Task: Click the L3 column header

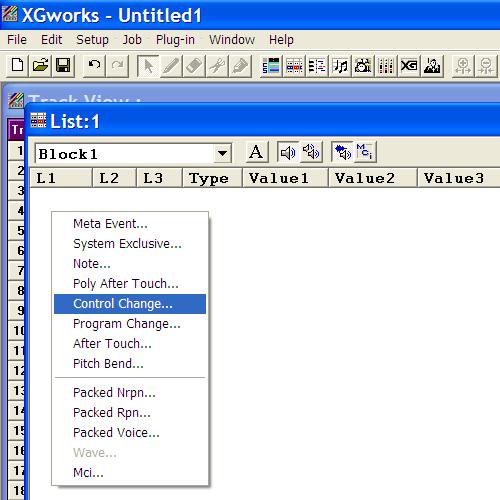Action: [159, 178]
